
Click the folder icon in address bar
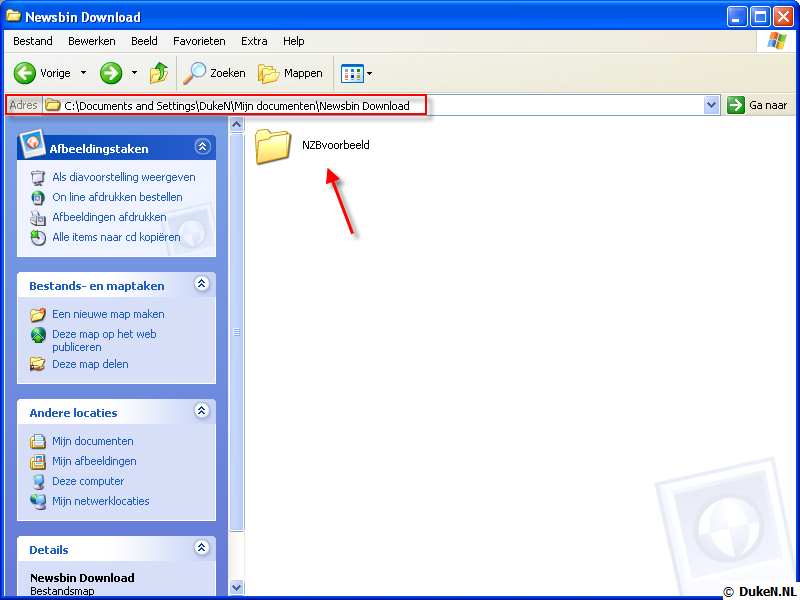(53, 106)
